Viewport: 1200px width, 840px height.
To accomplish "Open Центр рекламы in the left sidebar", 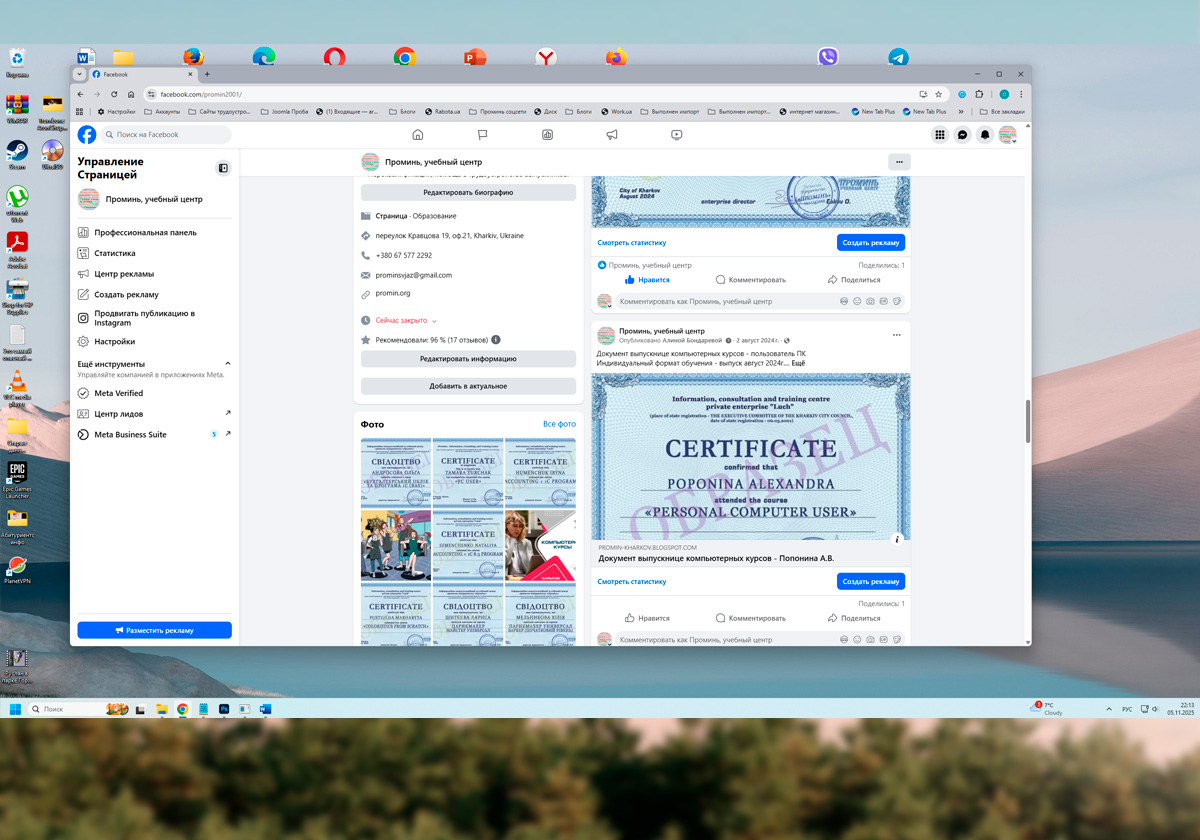I will pyautogui.click(x=124, y=274).
